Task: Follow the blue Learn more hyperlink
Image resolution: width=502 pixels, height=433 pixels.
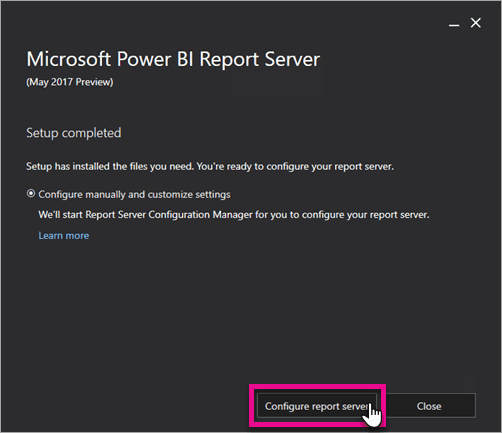Action: [64, 235]
